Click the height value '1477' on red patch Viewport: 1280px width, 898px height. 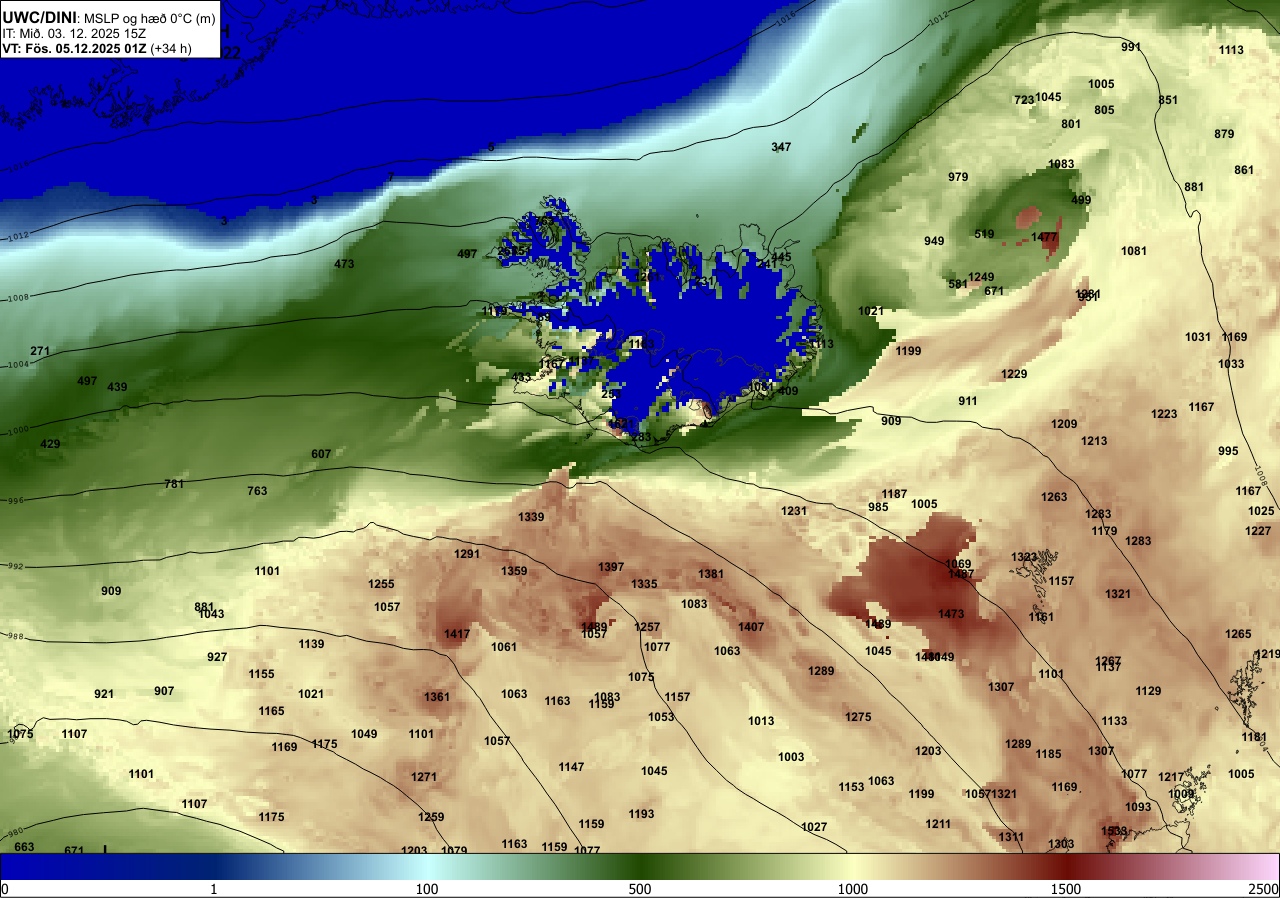coord(1044,237)
